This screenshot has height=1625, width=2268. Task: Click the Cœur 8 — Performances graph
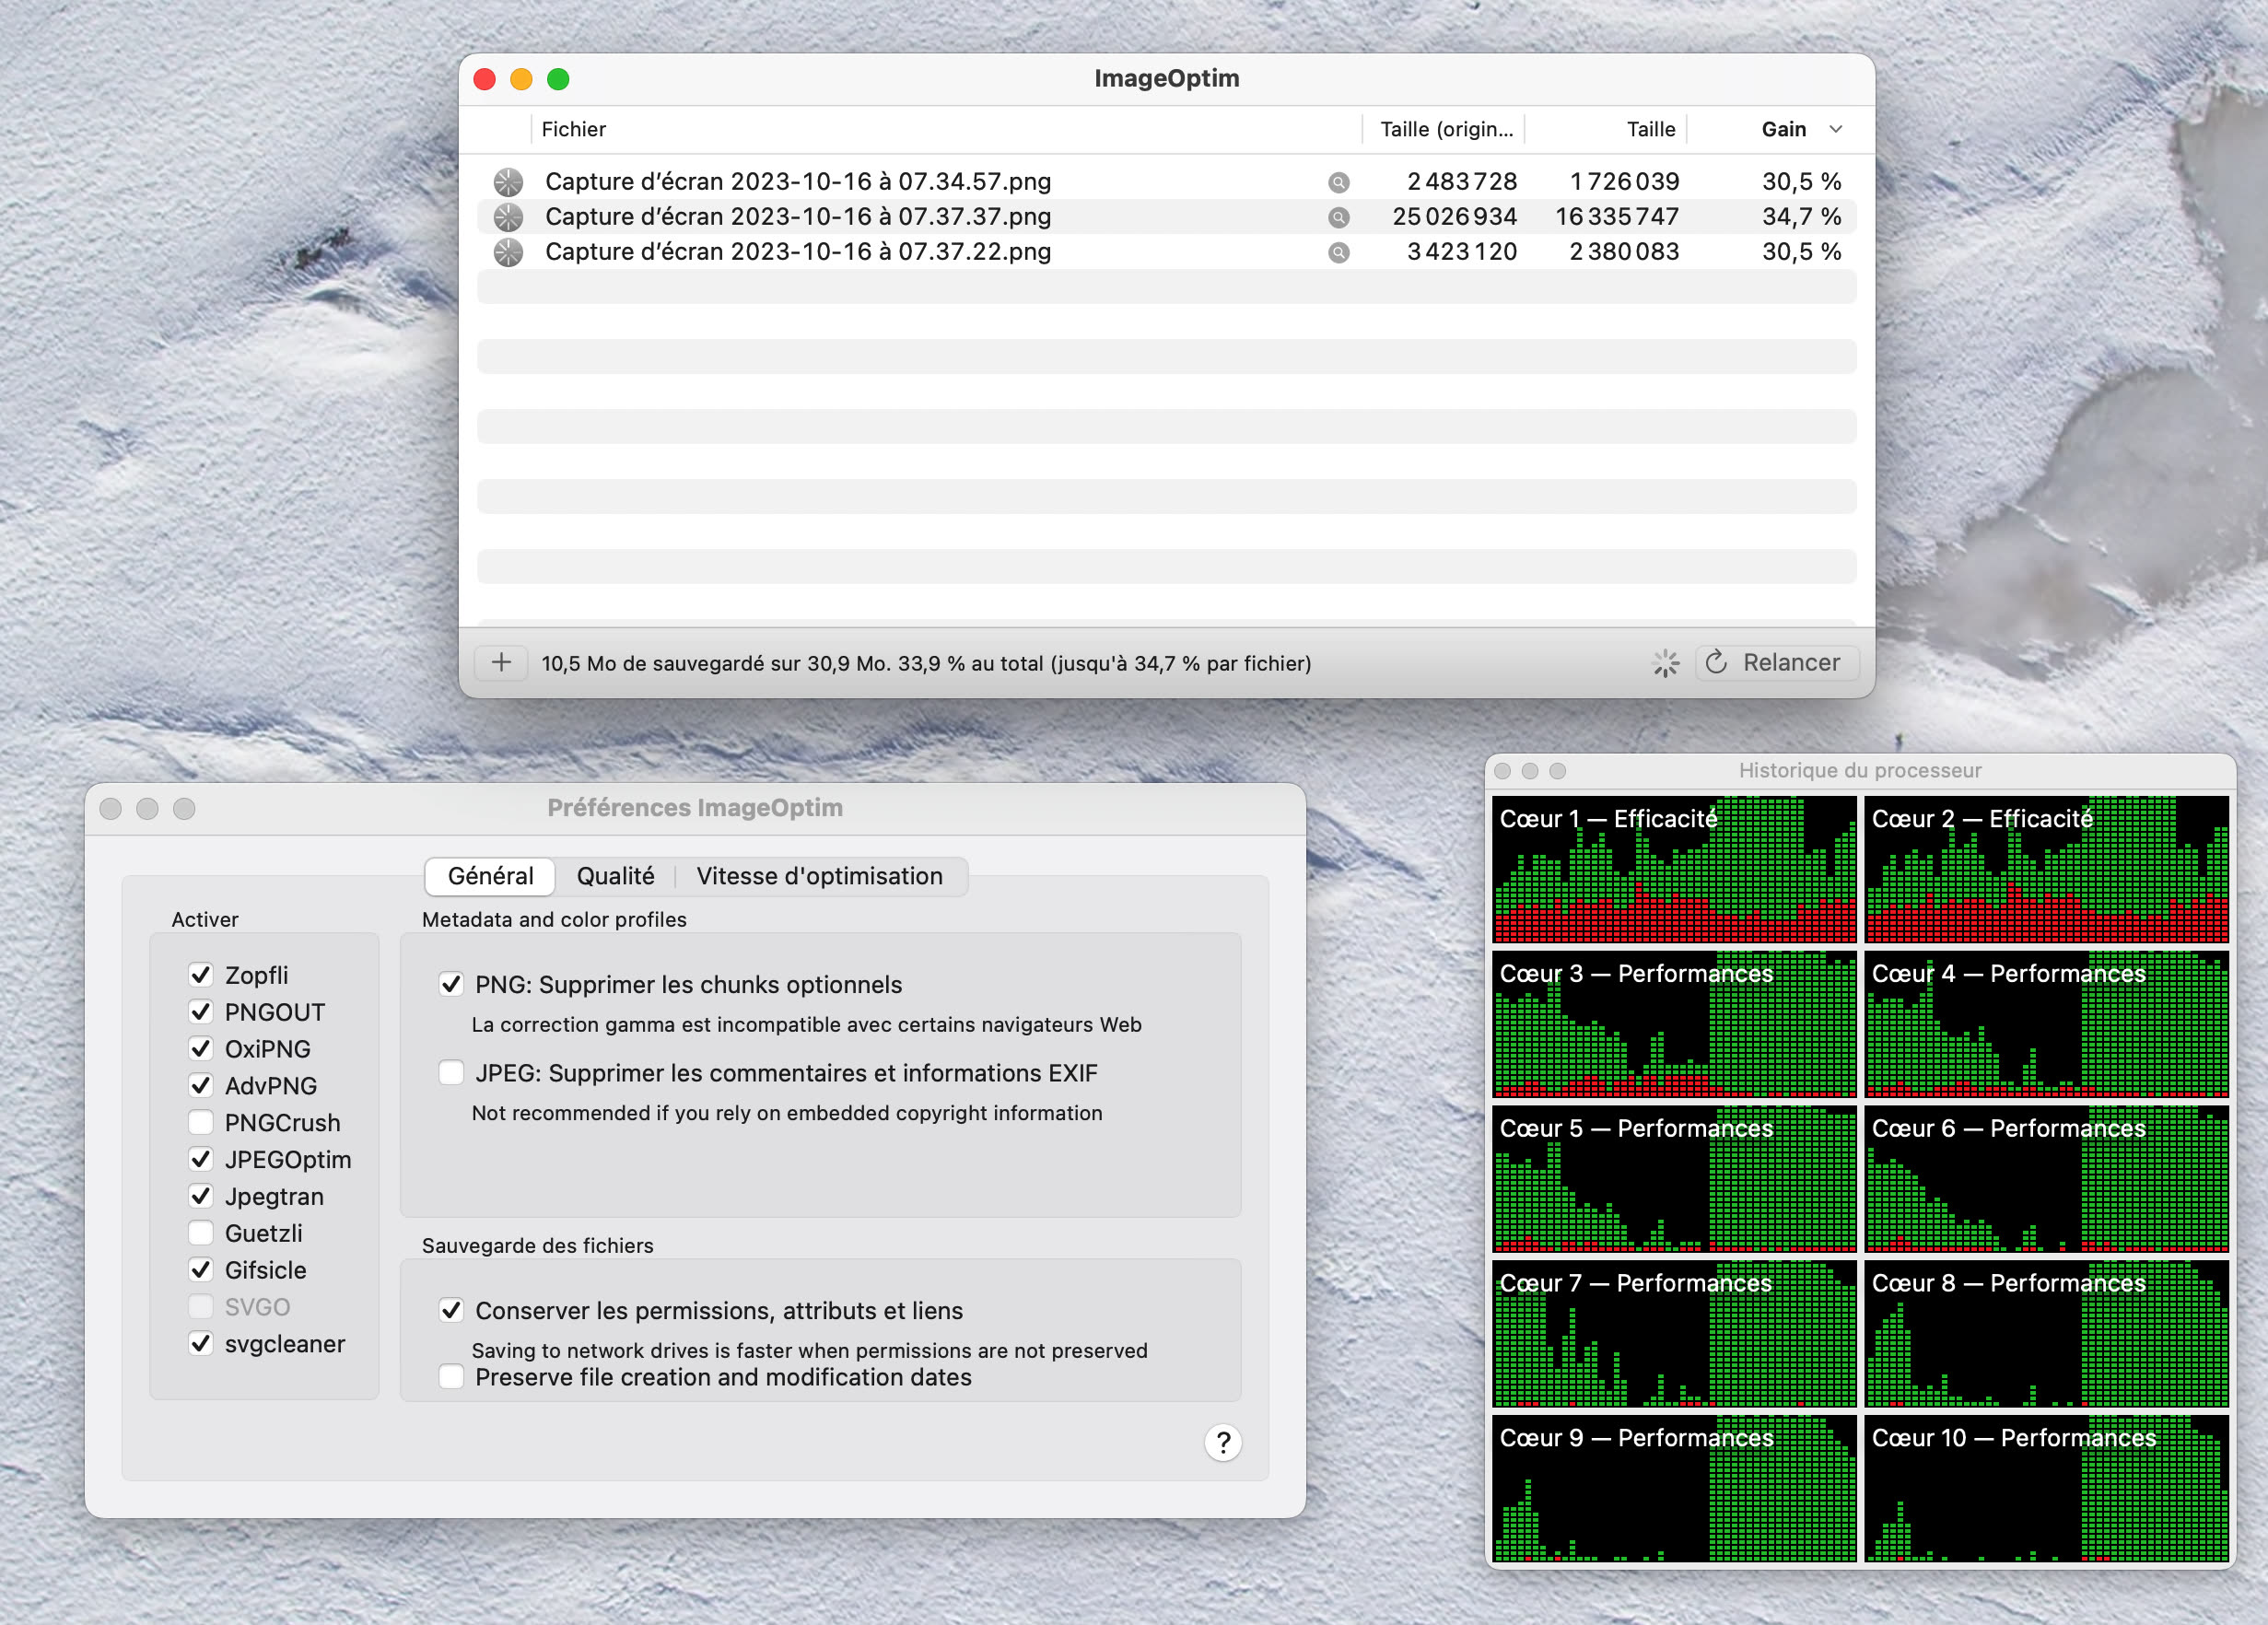[x=2047, y=1333]
